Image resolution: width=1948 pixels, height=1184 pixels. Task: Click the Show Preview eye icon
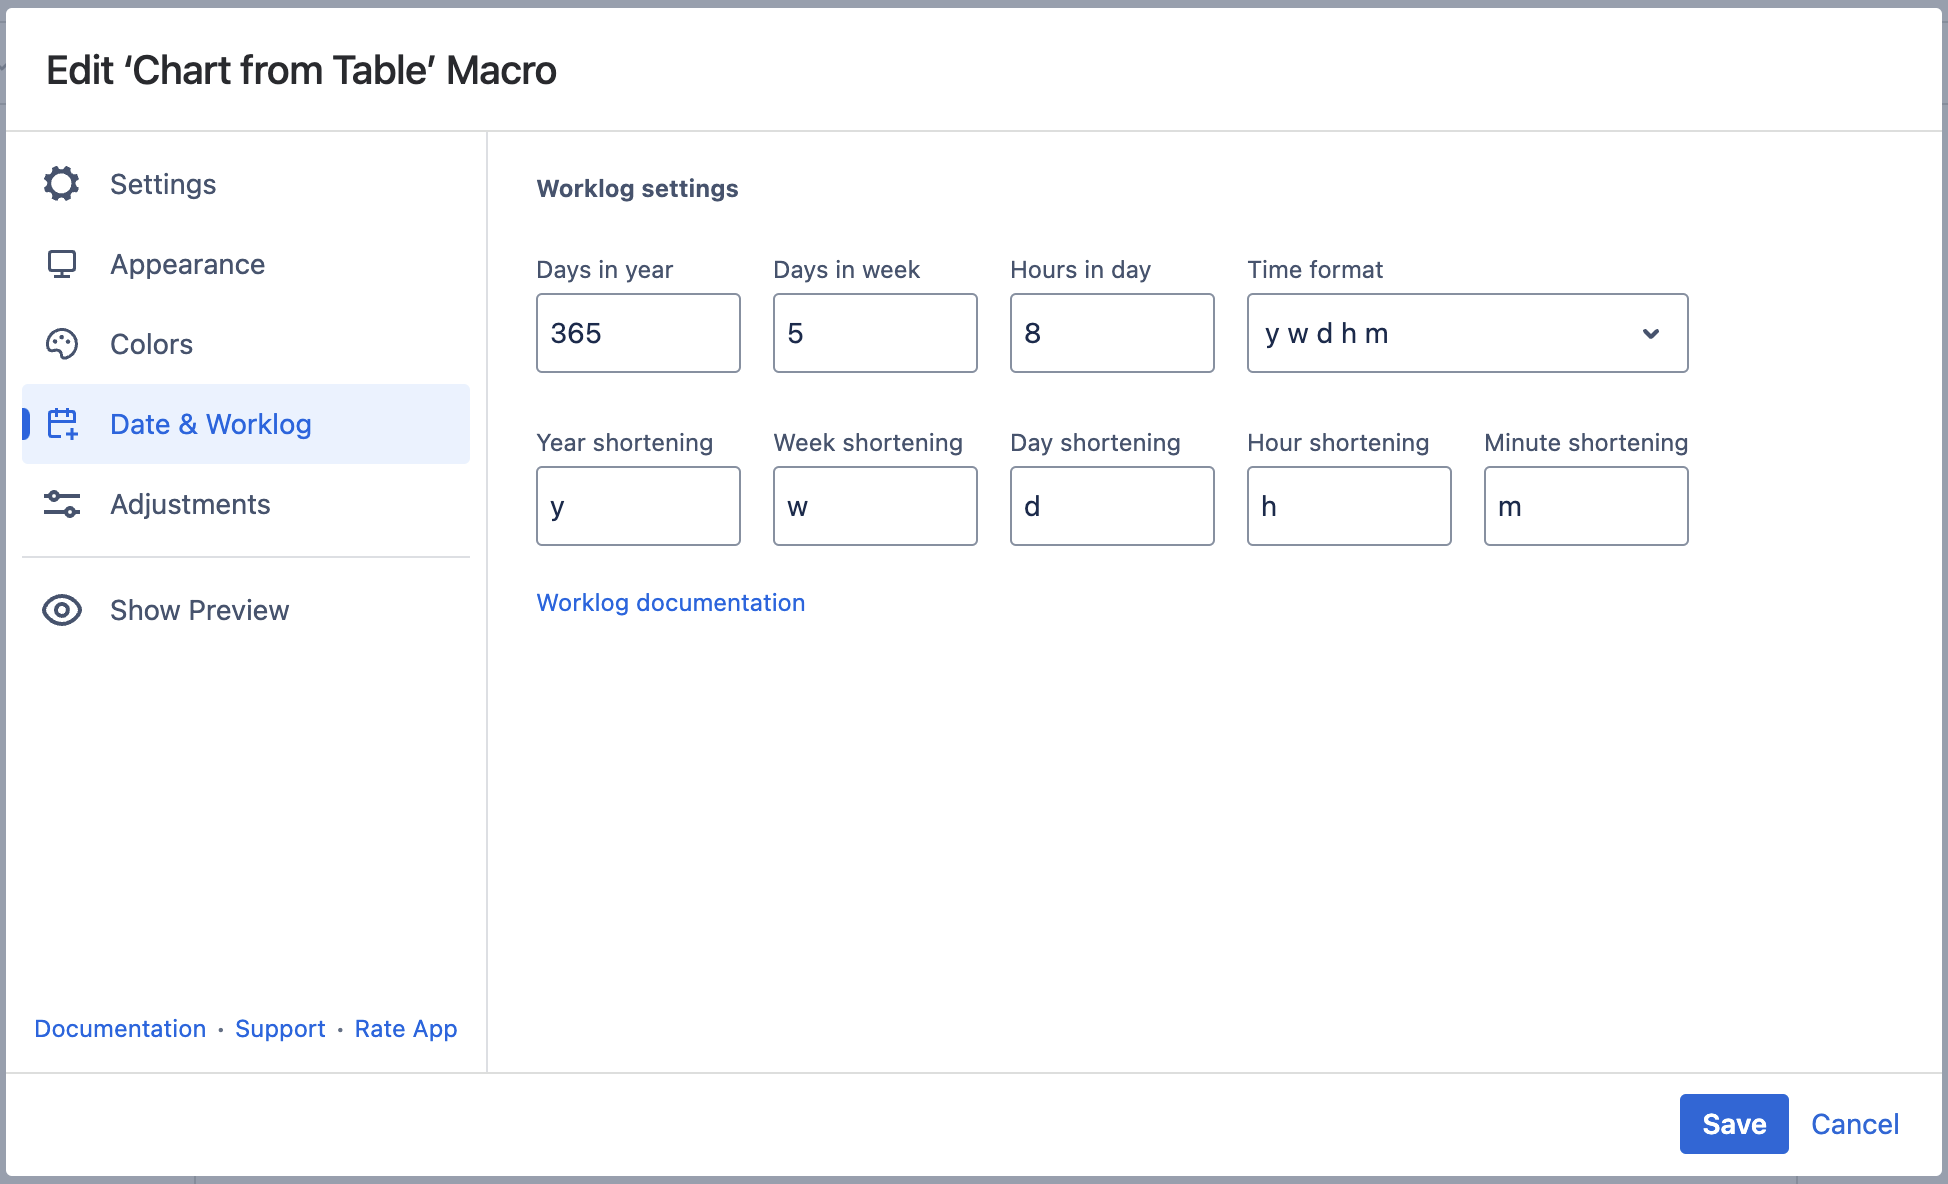pyautogui.click(x=61, y=610)
